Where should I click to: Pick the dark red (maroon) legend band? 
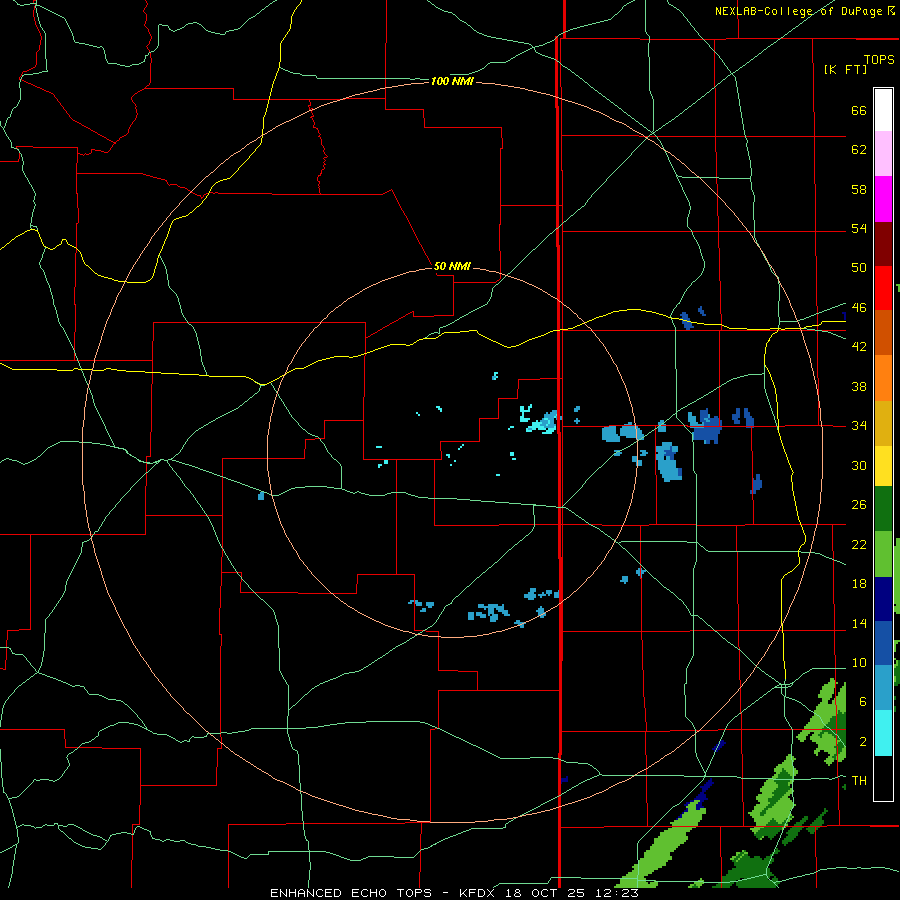click(x=883, y=243)
